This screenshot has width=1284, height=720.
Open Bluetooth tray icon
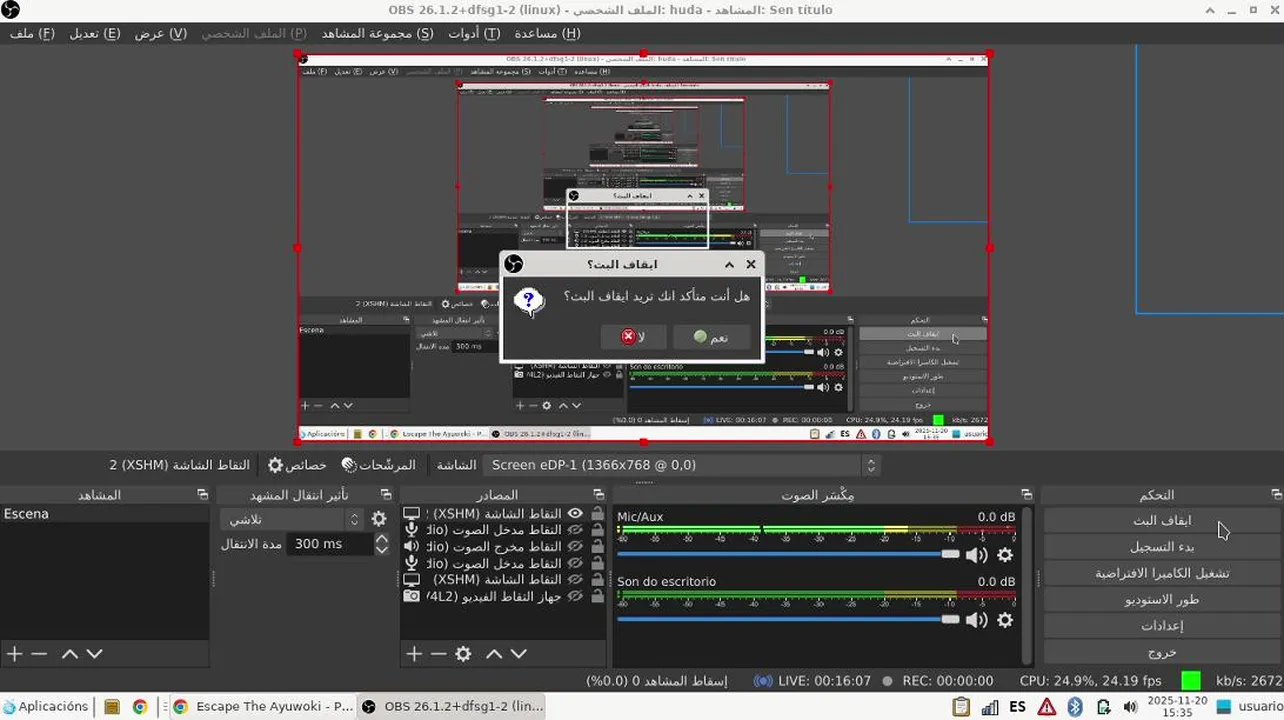coord(1075,707)
